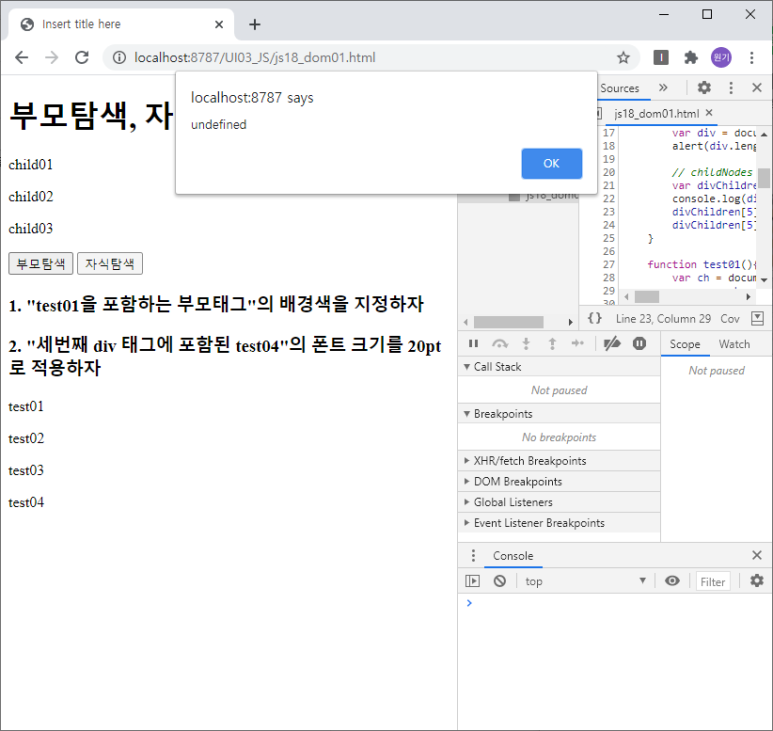The height and width of the screenshot is (731, 773).
Task: Click the source editor vertical scrollbar thumb
Action: (764, 178)
